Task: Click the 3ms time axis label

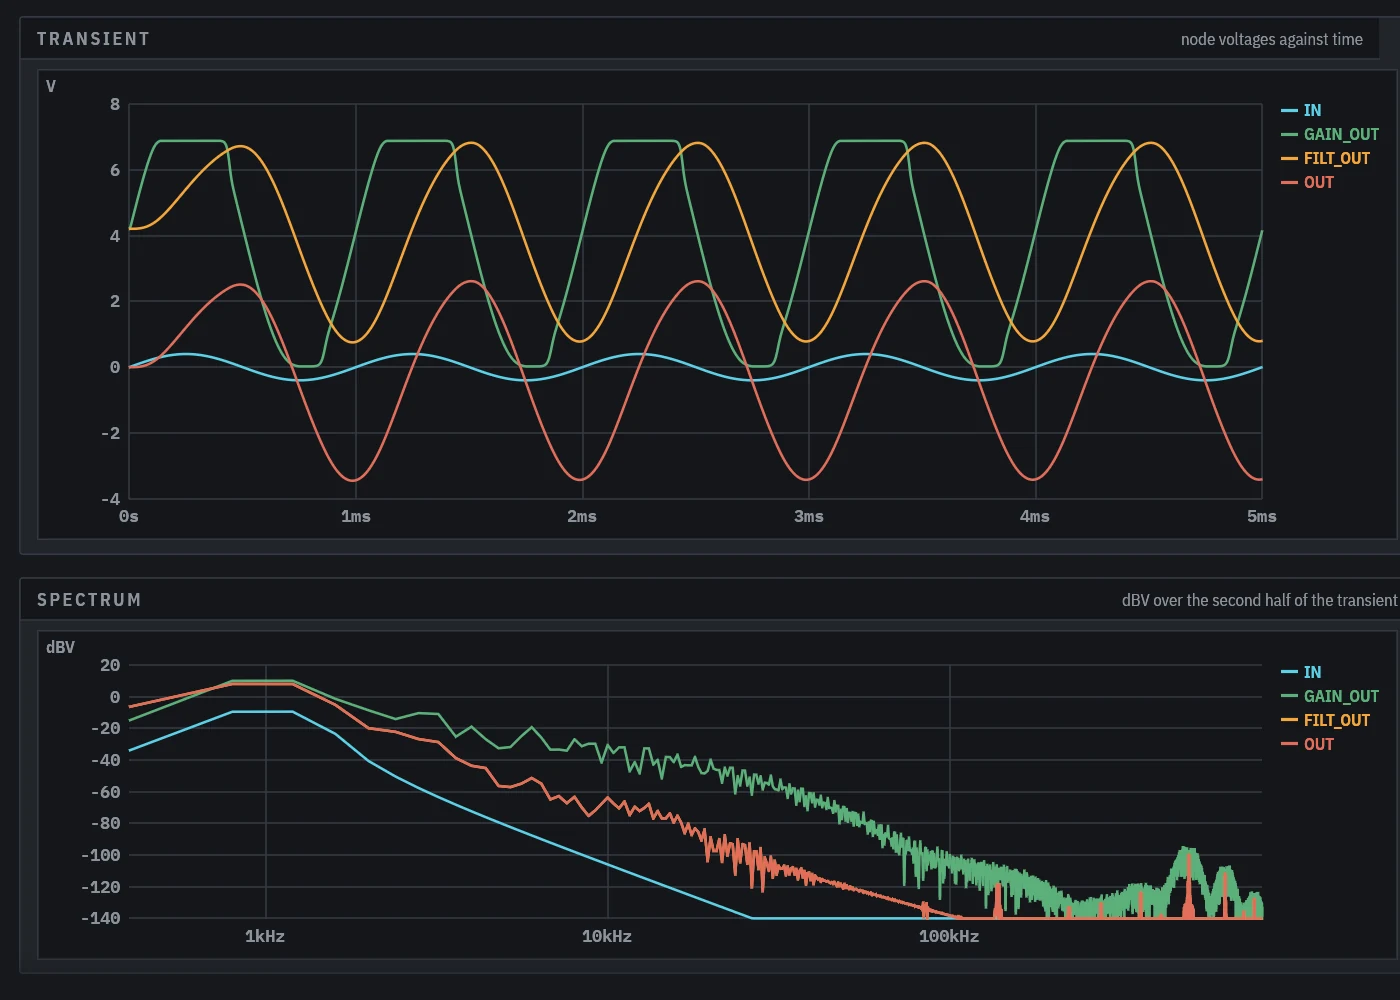Action: click(809, 517)
